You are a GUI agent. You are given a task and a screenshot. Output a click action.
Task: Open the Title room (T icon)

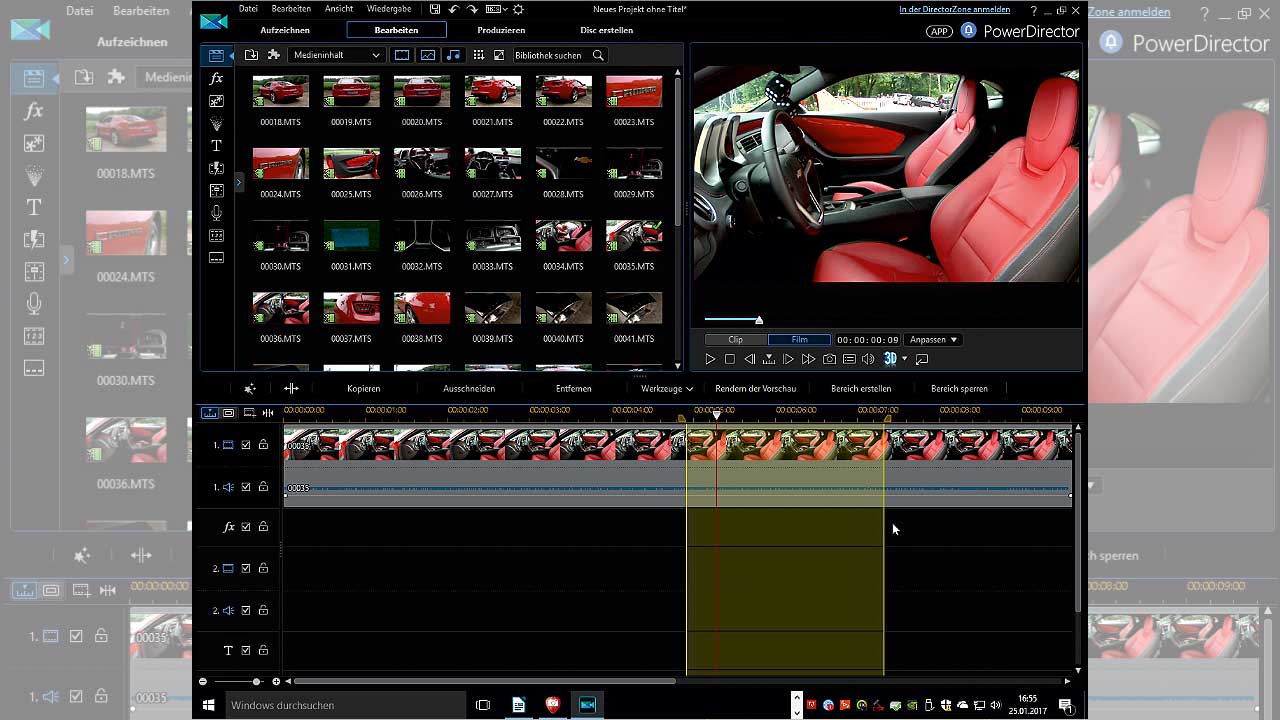coord(216,146)
